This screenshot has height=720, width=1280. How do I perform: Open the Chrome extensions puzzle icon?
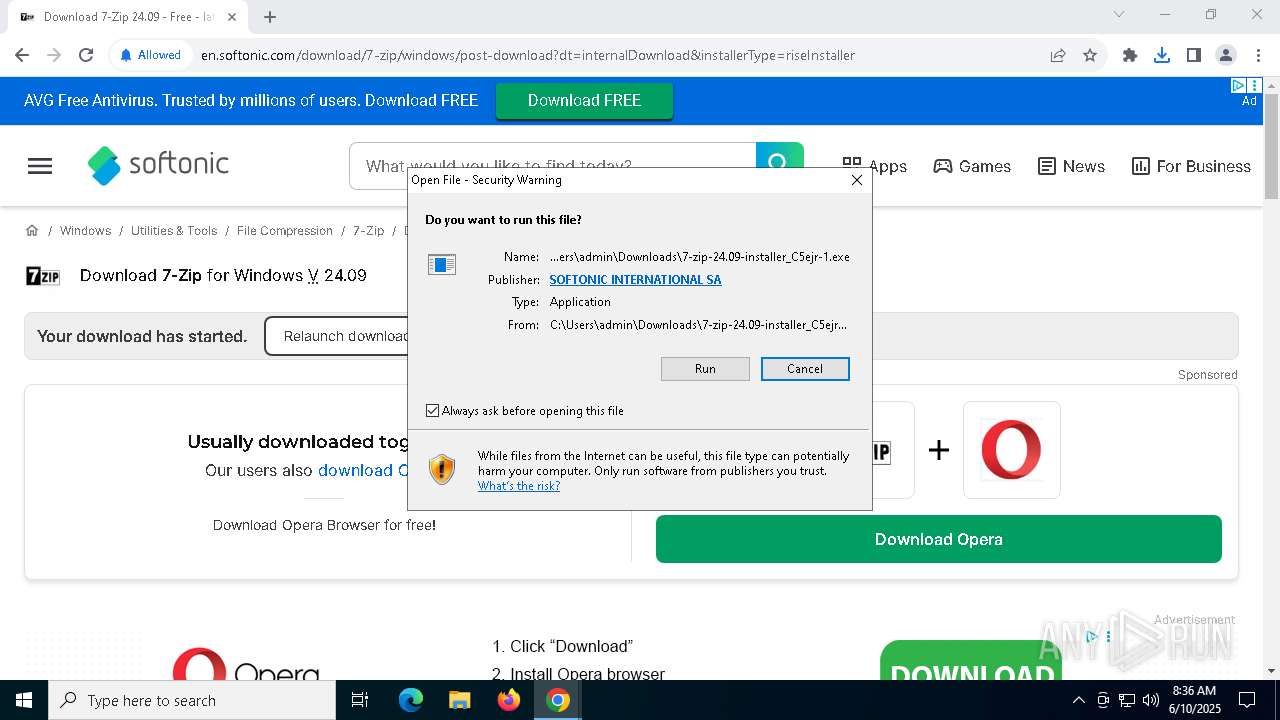1130,55
